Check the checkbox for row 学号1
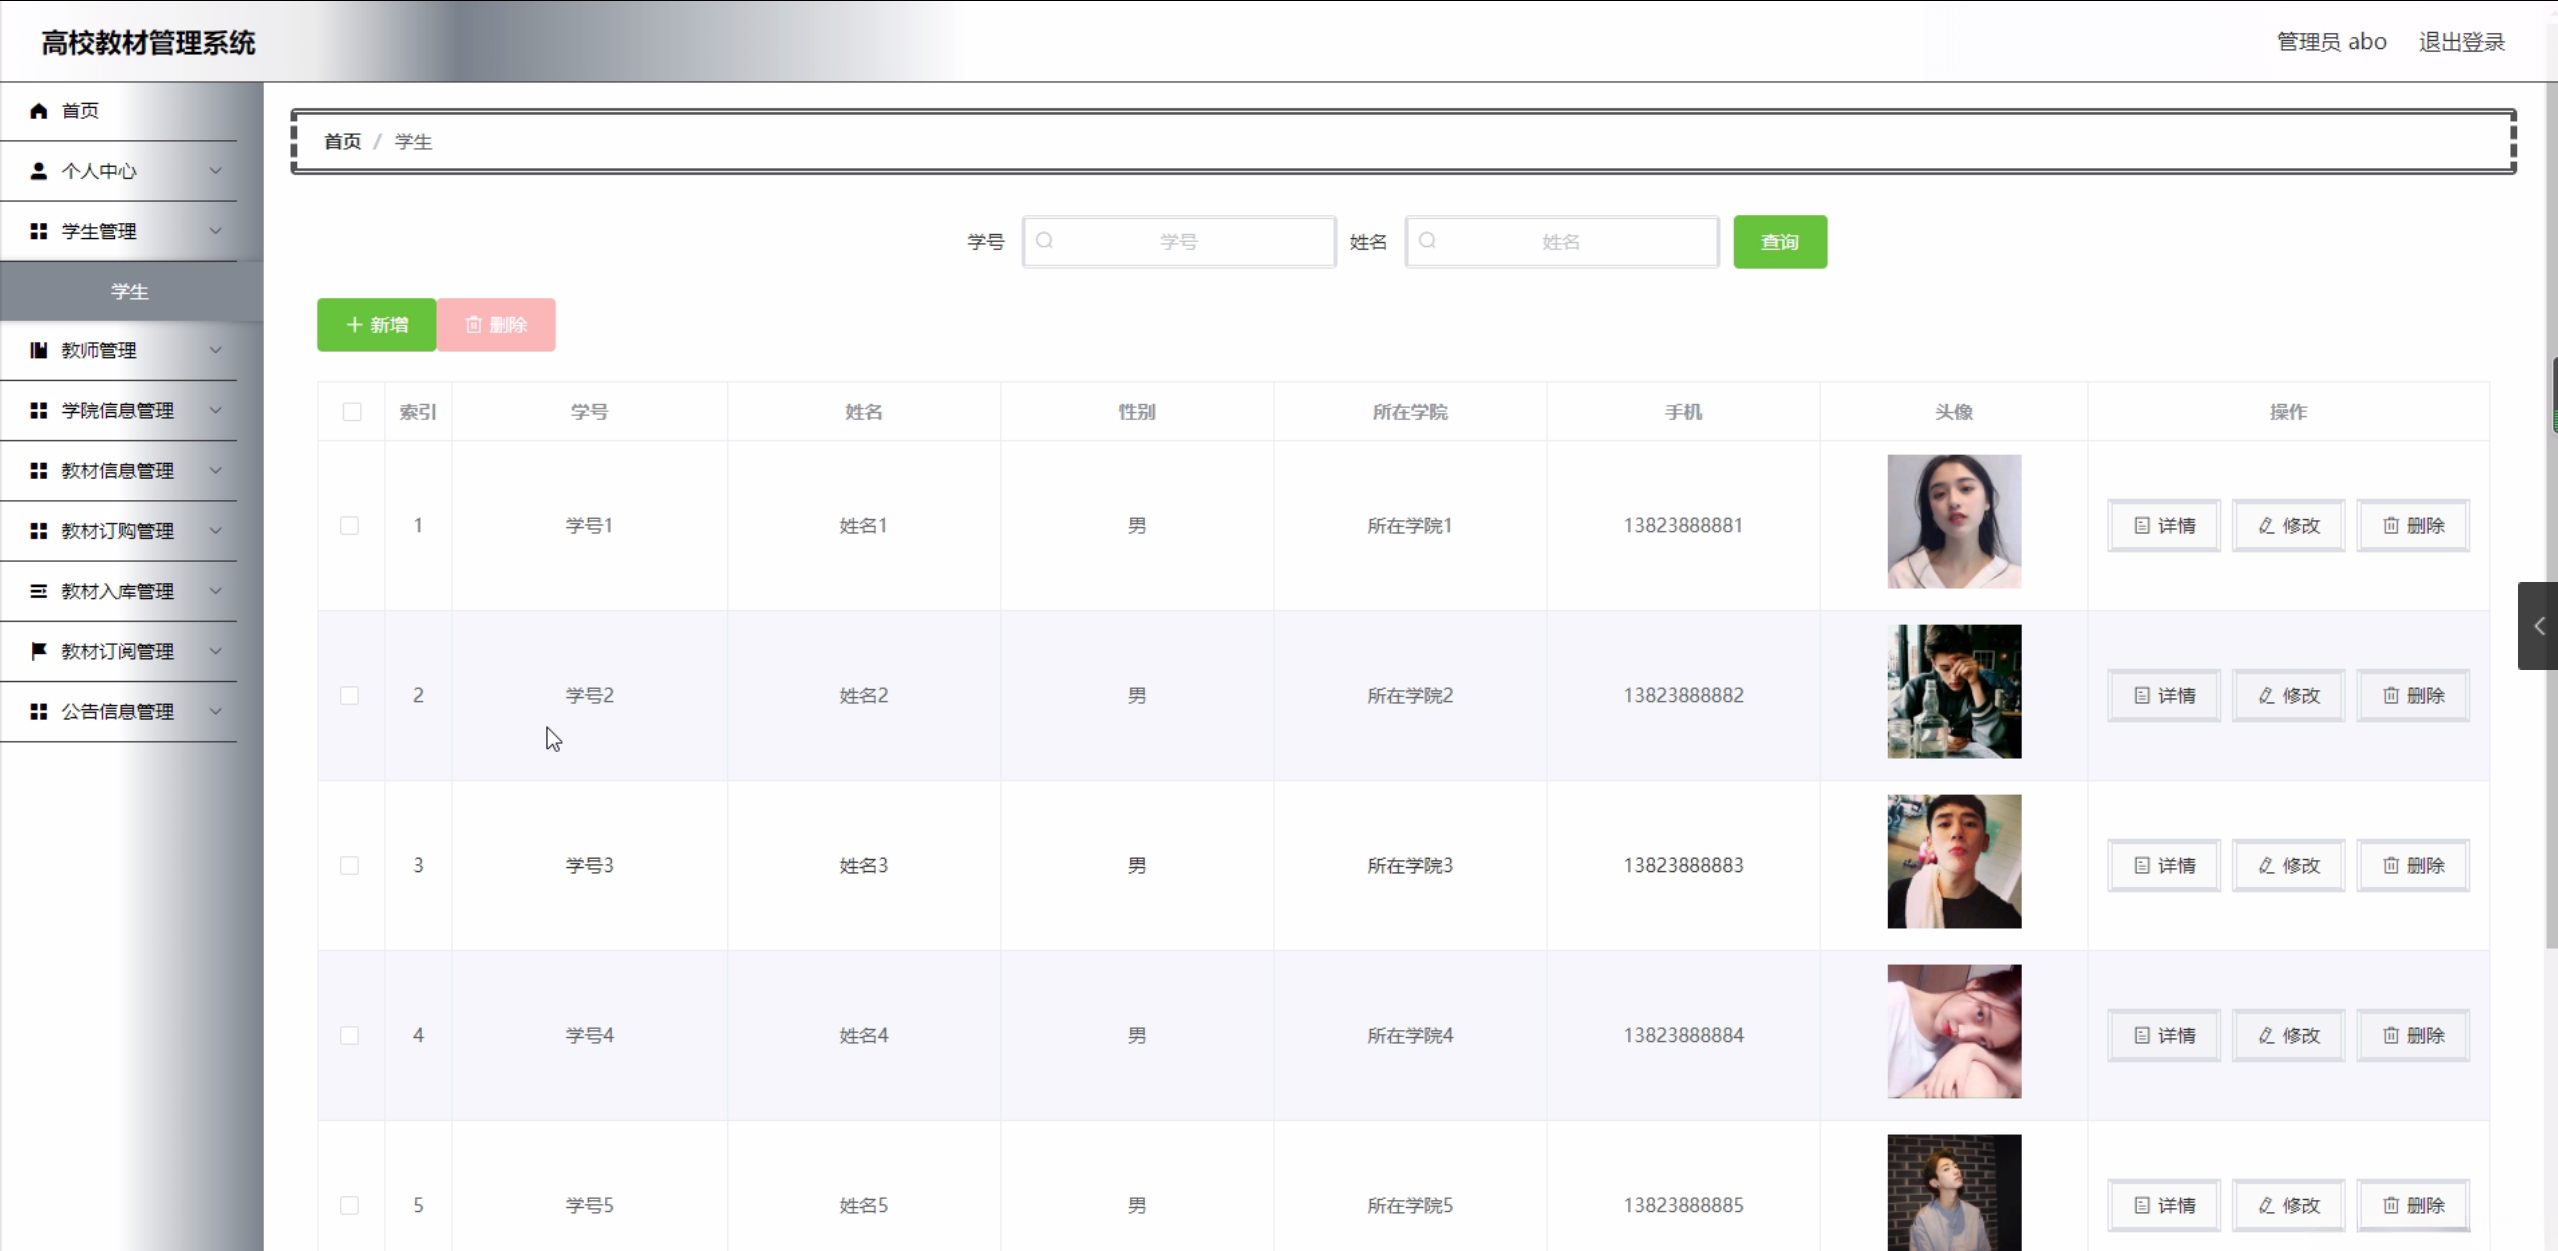The width and height of the screenshot is (2558, 1251). 349,525
